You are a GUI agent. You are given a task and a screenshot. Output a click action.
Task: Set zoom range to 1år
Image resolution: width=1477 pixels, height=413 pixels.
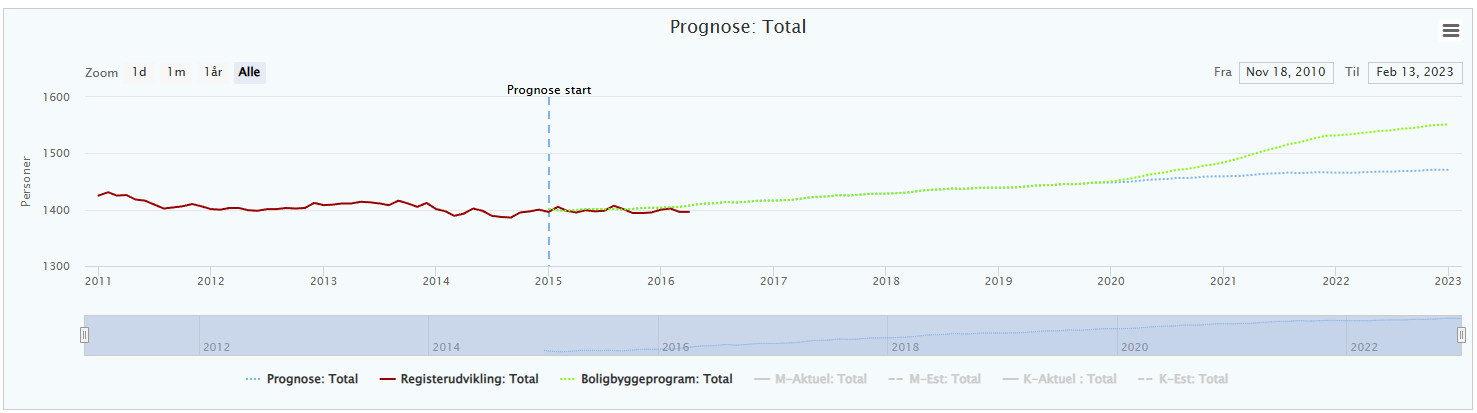pos(213,72)
